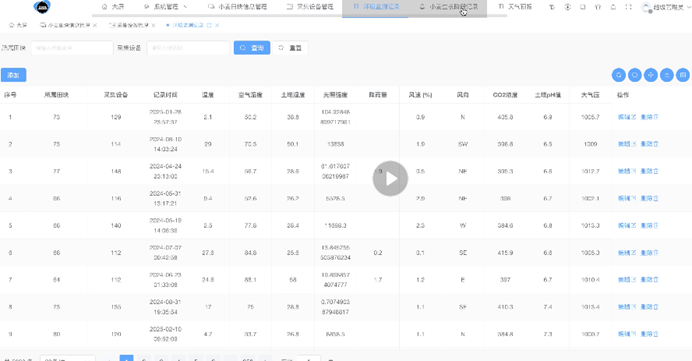692x361 pixels.
Task: Click device cell "129" in row 1
Action: (116, 117)
